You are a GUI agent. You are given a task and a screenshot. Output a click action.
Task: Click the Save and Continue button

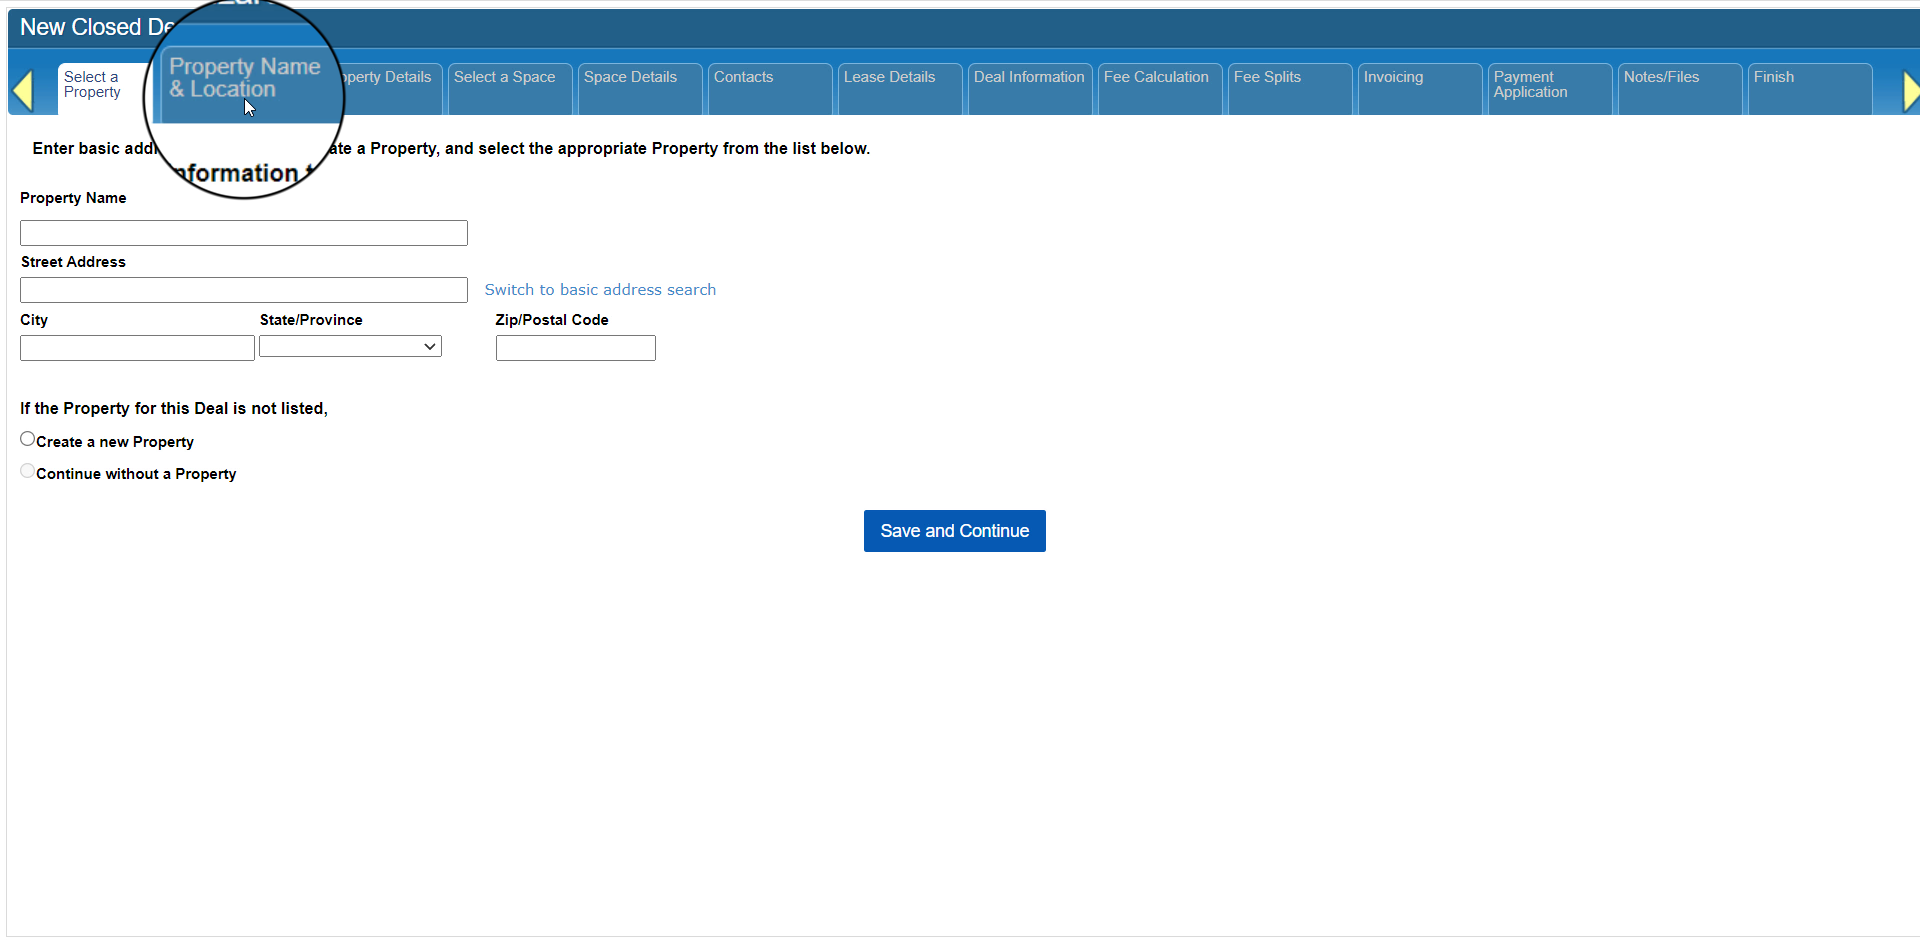(x=954, y=531)
